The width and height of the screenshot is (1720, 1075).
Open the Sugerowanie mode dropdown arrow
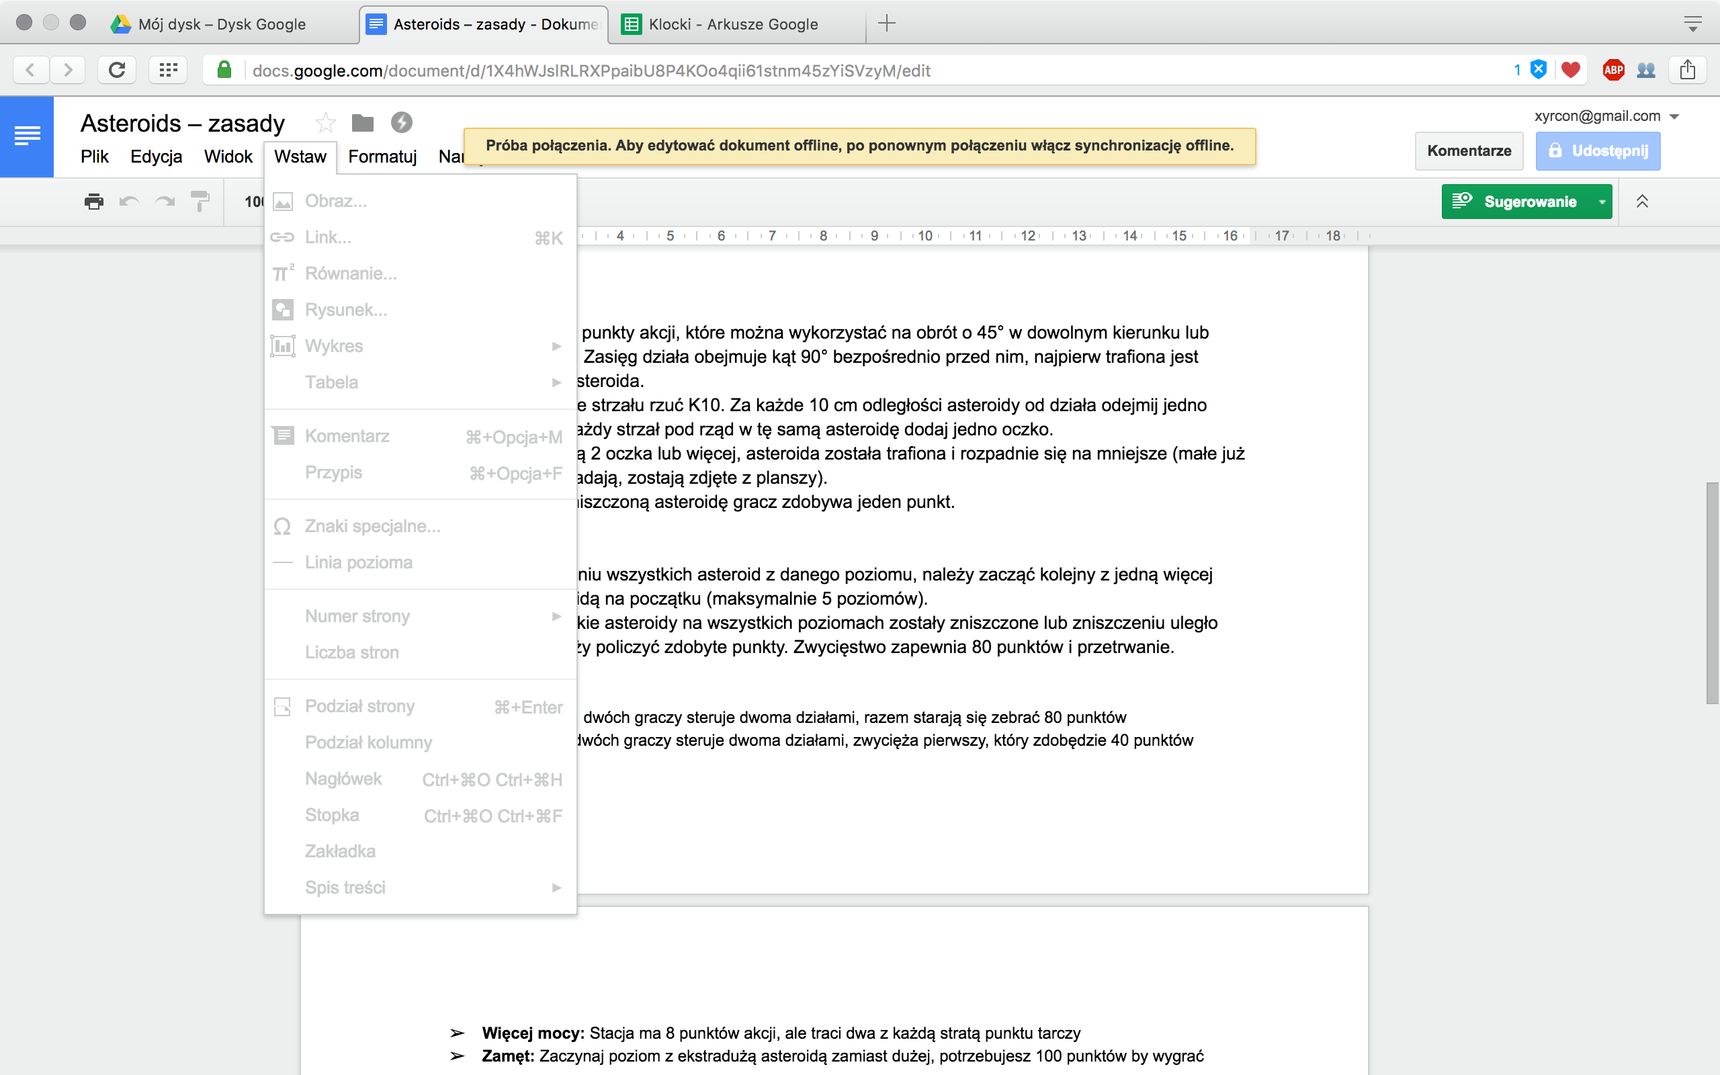tap(1602, 202)
